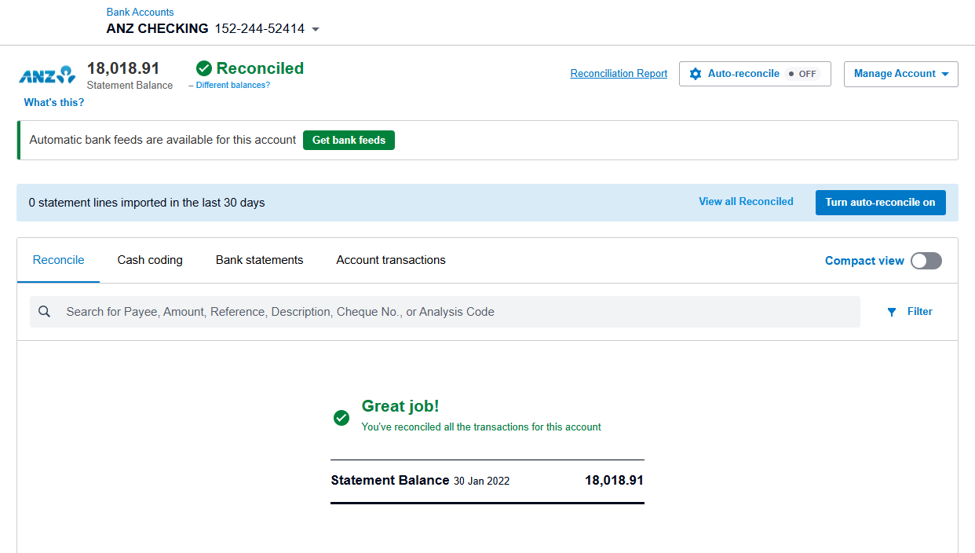Click the Great job! heading
Viewport: 975px width, 553px height.
pyautogui.click(x=400, y=406)
